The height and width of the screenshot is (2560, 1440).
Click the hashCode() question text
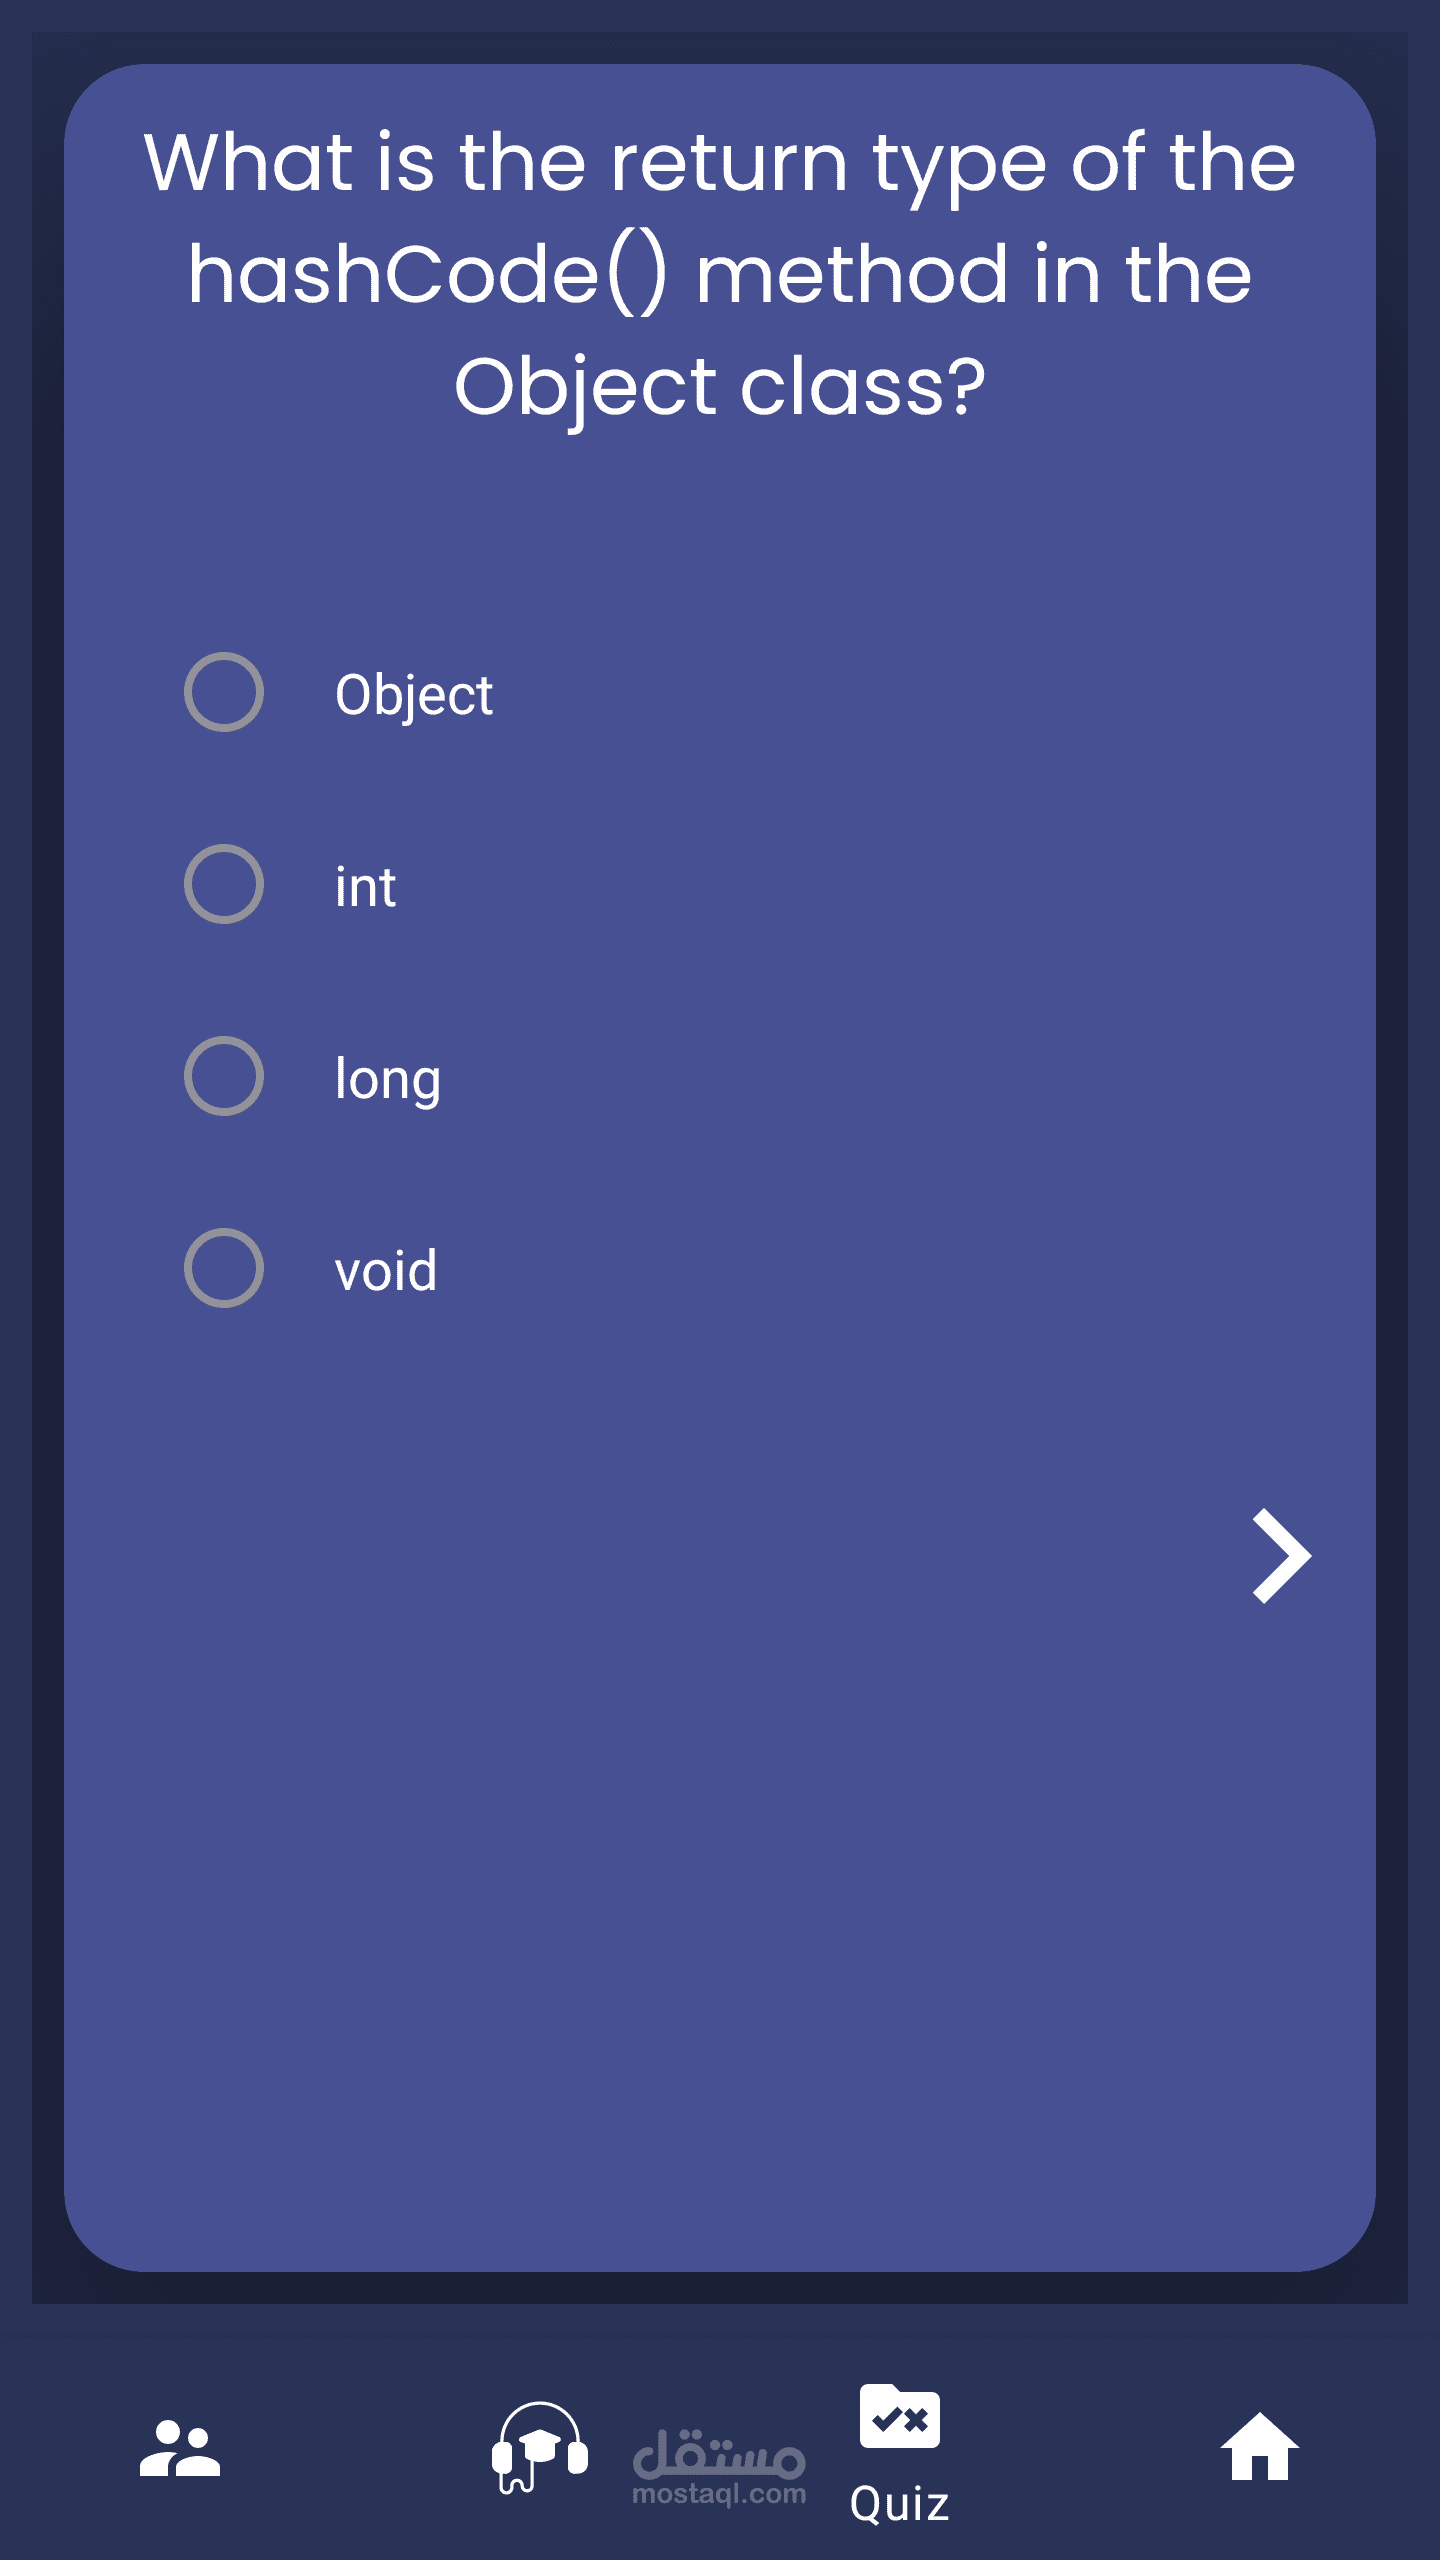click(428, 274)
